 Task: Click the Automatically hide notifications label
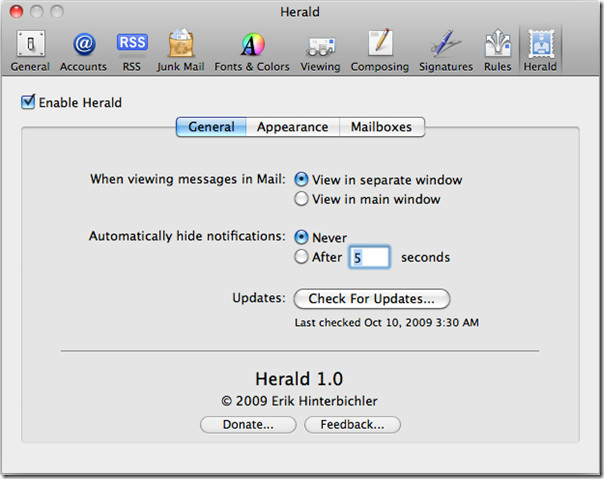(188, 236)
